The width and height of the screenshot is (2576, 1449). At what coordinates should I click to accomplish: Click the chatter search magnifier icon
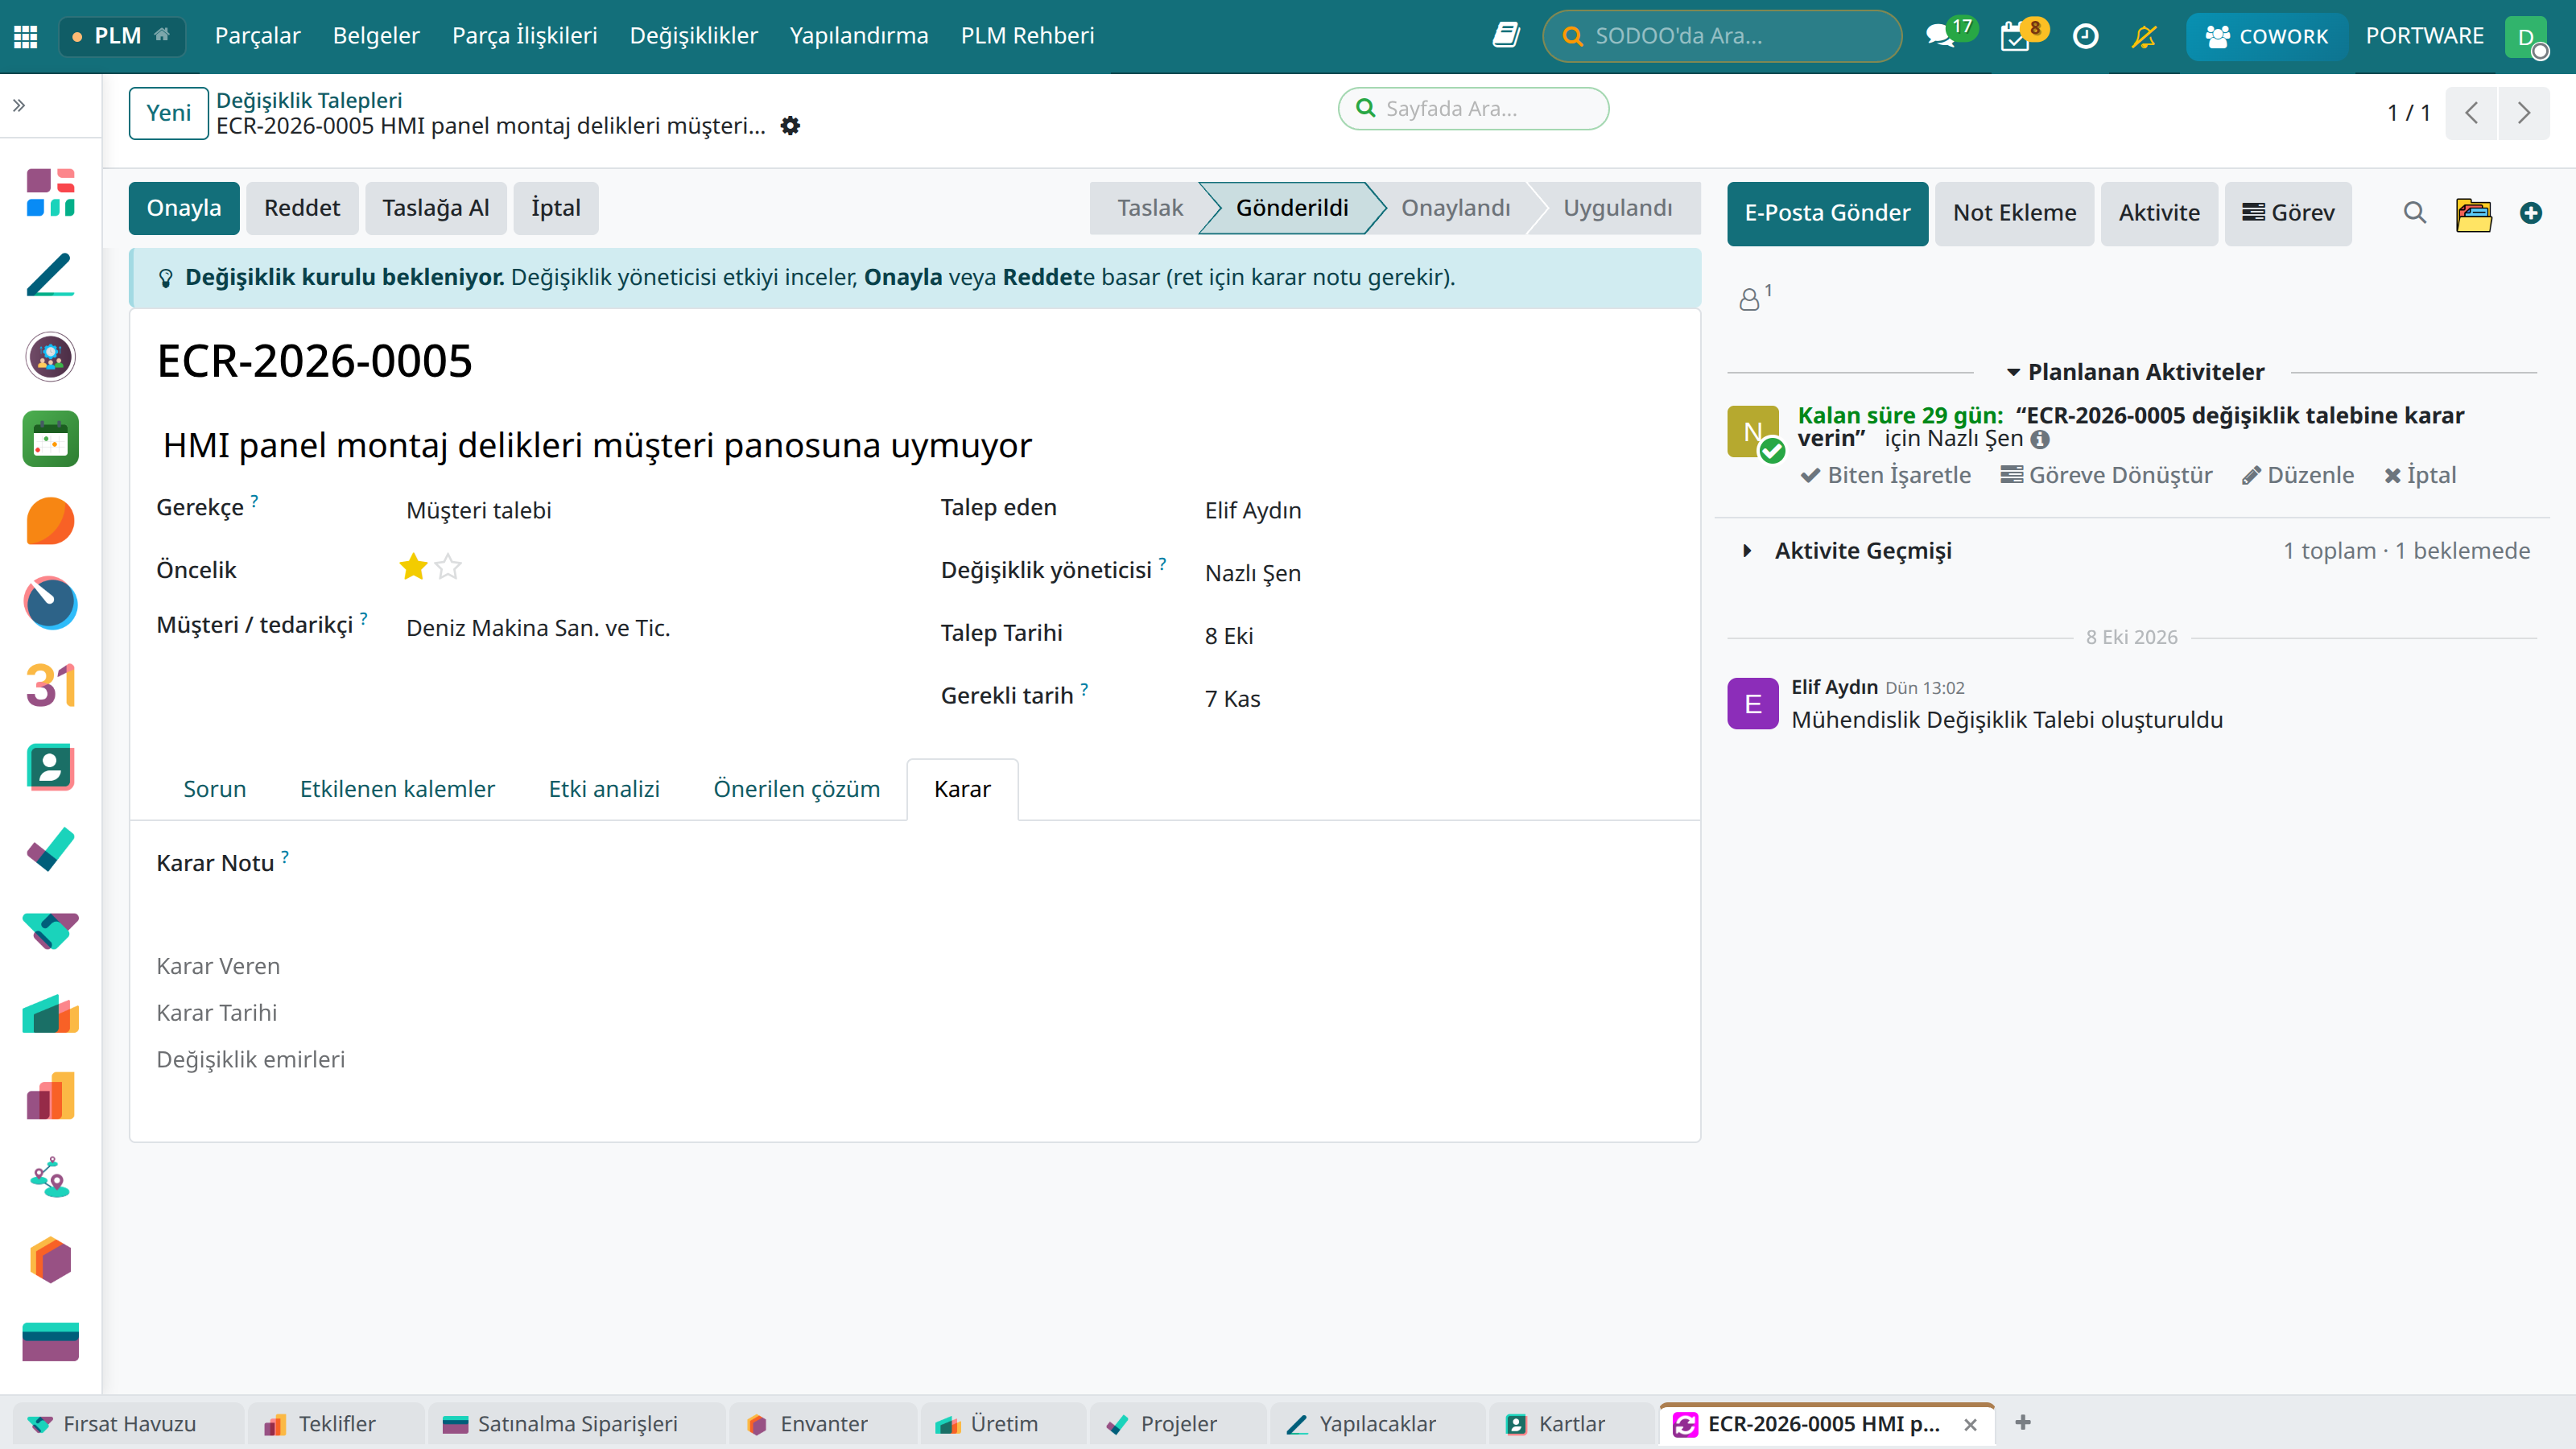pyautogui.click(x=2415, y=212)
